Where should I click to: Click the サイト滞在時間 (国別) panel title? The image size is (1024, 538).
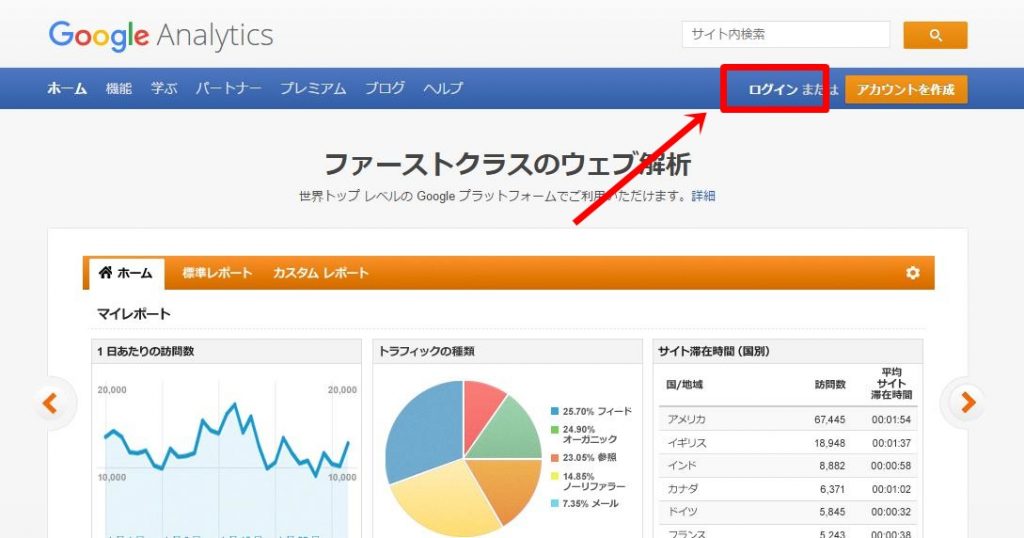click(x=714, y=351)
